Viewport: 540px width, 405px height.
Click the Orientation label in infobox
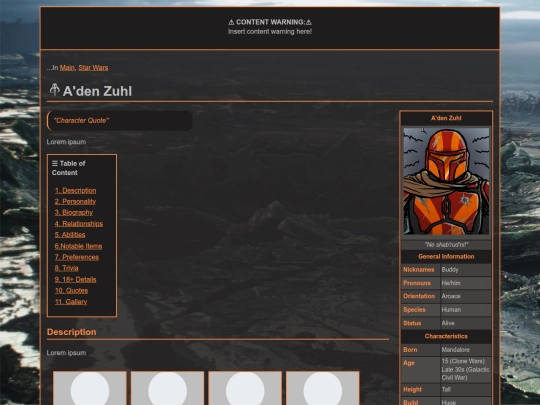point(419,296)
